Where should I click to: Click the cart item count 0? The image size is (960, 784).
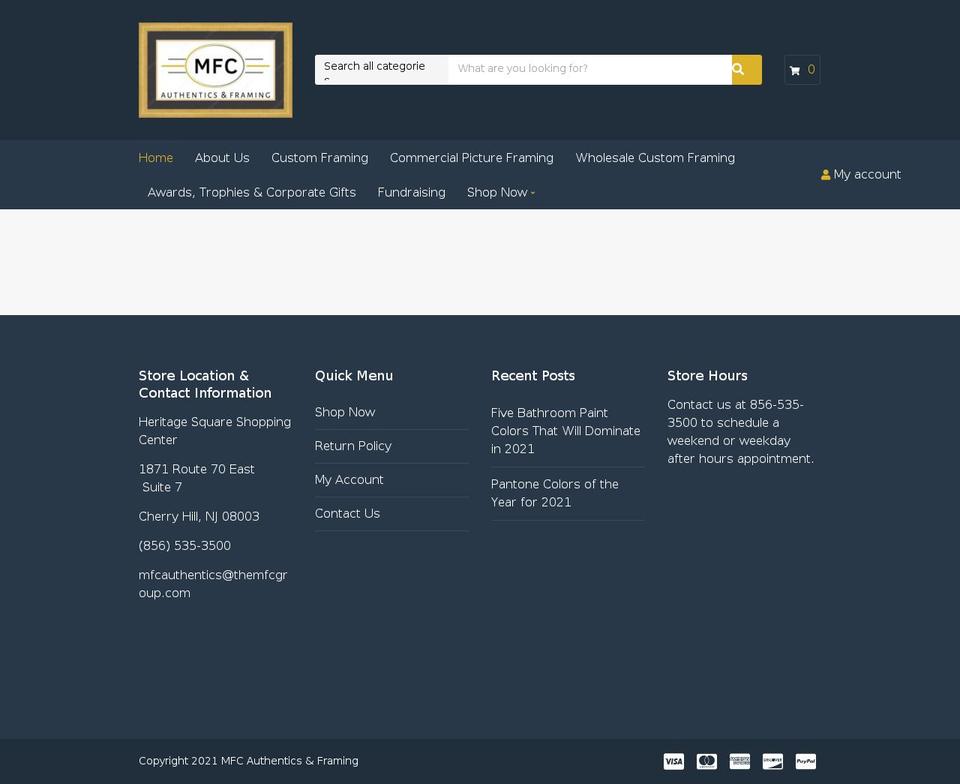[x=811, y=70]
